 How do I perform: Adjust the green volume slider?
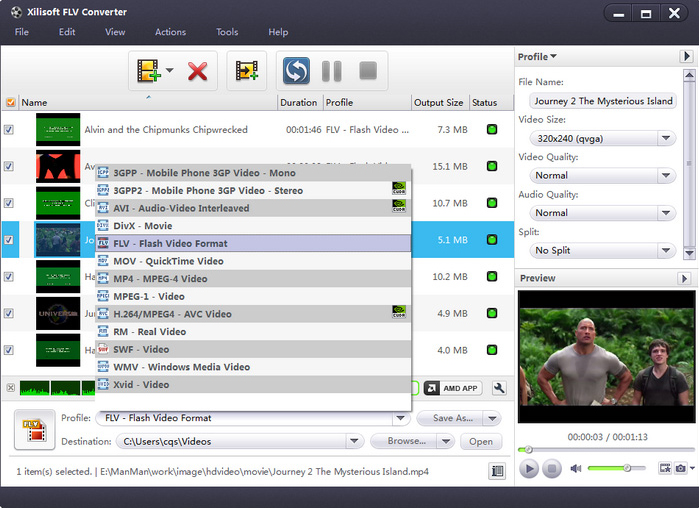click(626, 468)
